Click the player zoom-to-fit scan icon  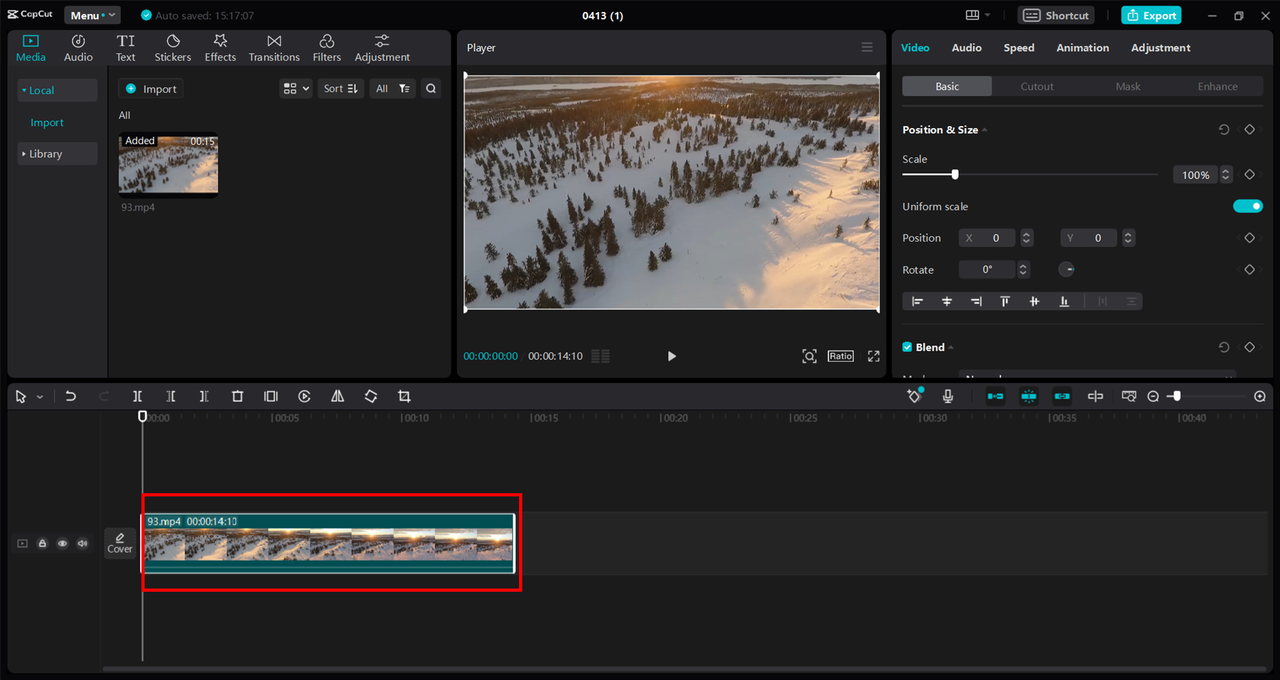pyautogui.click(x=809, y=356)
